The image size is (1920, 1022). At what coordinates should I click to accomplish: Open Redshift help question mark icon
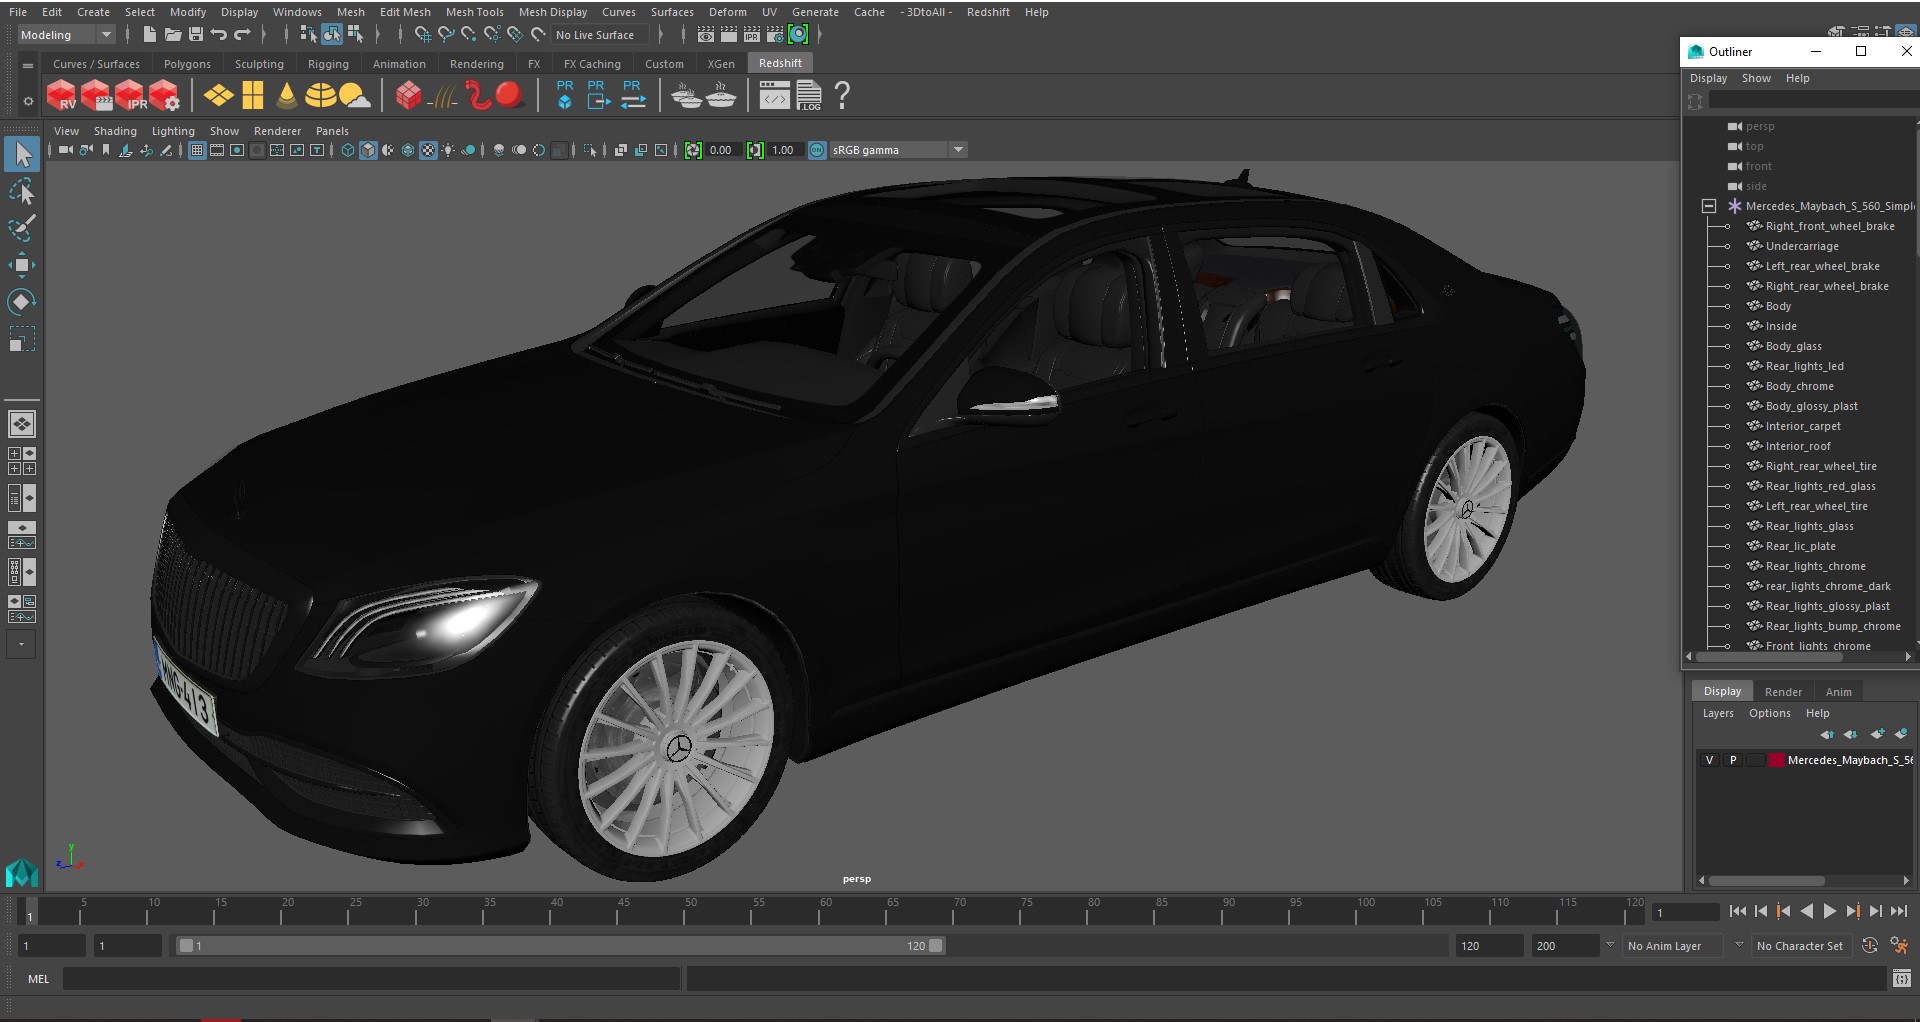click(842, 96)
